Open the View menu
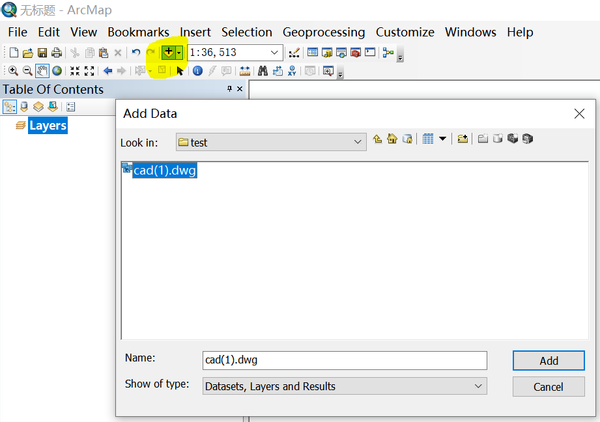Screen dimensions: 600x422 (x=83, y=32)
